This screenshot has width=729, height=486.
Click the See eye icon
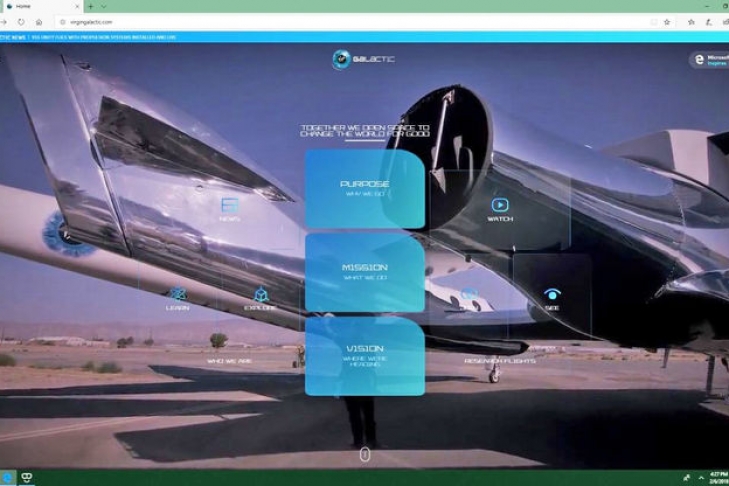(x=552, y=297)
